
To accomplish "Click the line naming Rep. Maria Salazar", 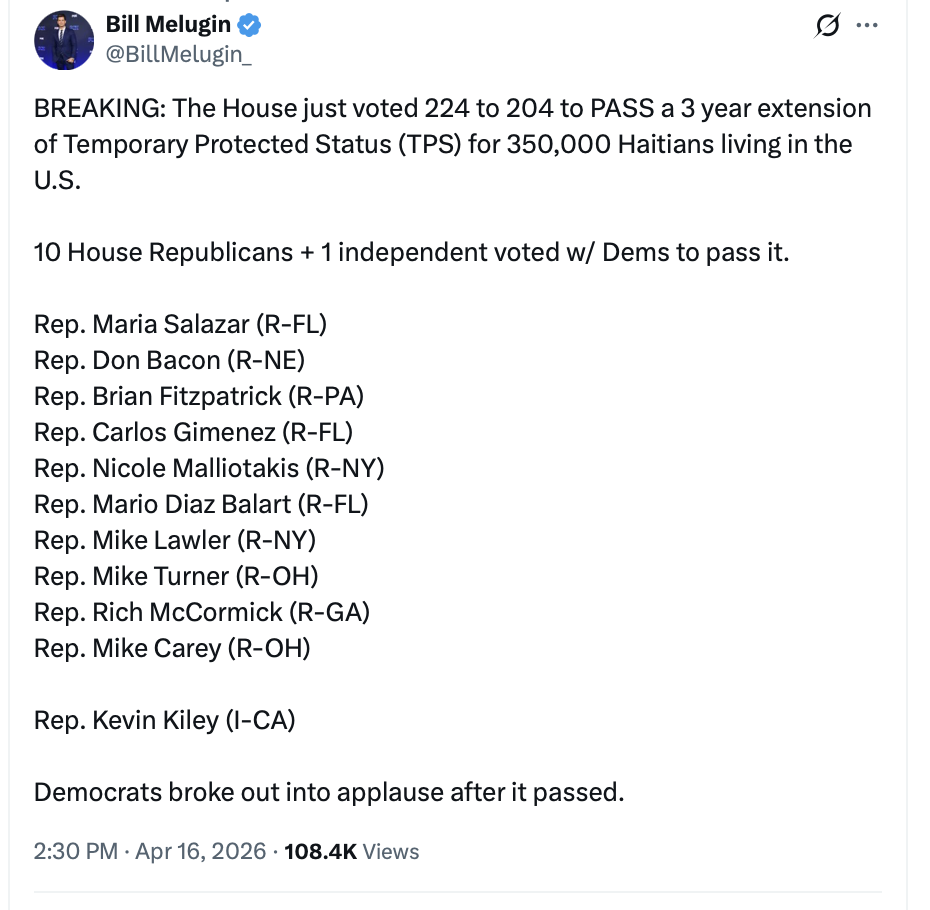I will pyautogui.click(x=181, y=324).
